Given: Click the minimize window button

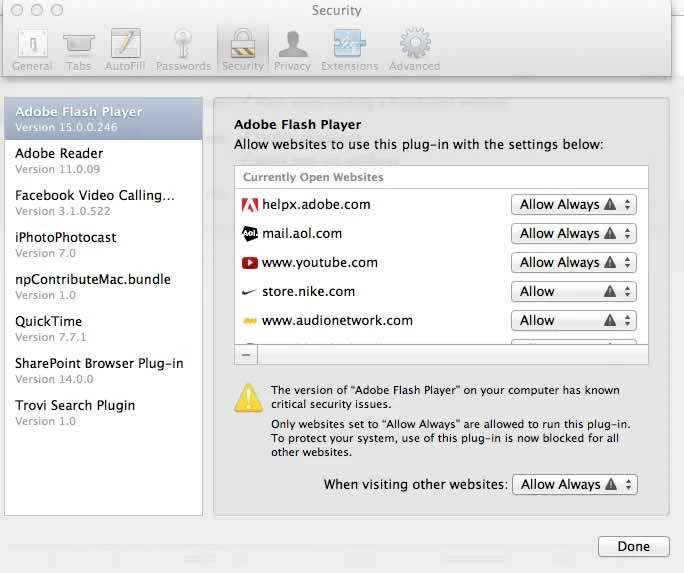Looking at the screenshot, I should [37, 10].
